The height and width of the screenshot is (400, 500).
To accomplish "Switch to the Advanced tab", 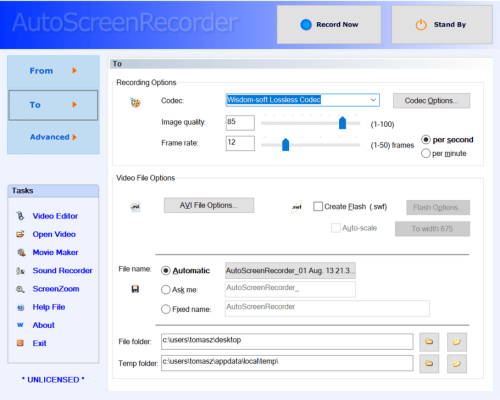I will click(53, 137).
